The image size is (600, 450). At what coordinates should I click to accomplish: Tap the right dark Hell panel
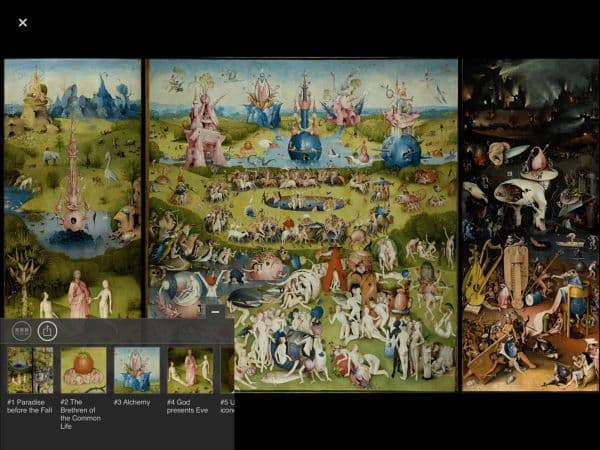pos(531,225)
